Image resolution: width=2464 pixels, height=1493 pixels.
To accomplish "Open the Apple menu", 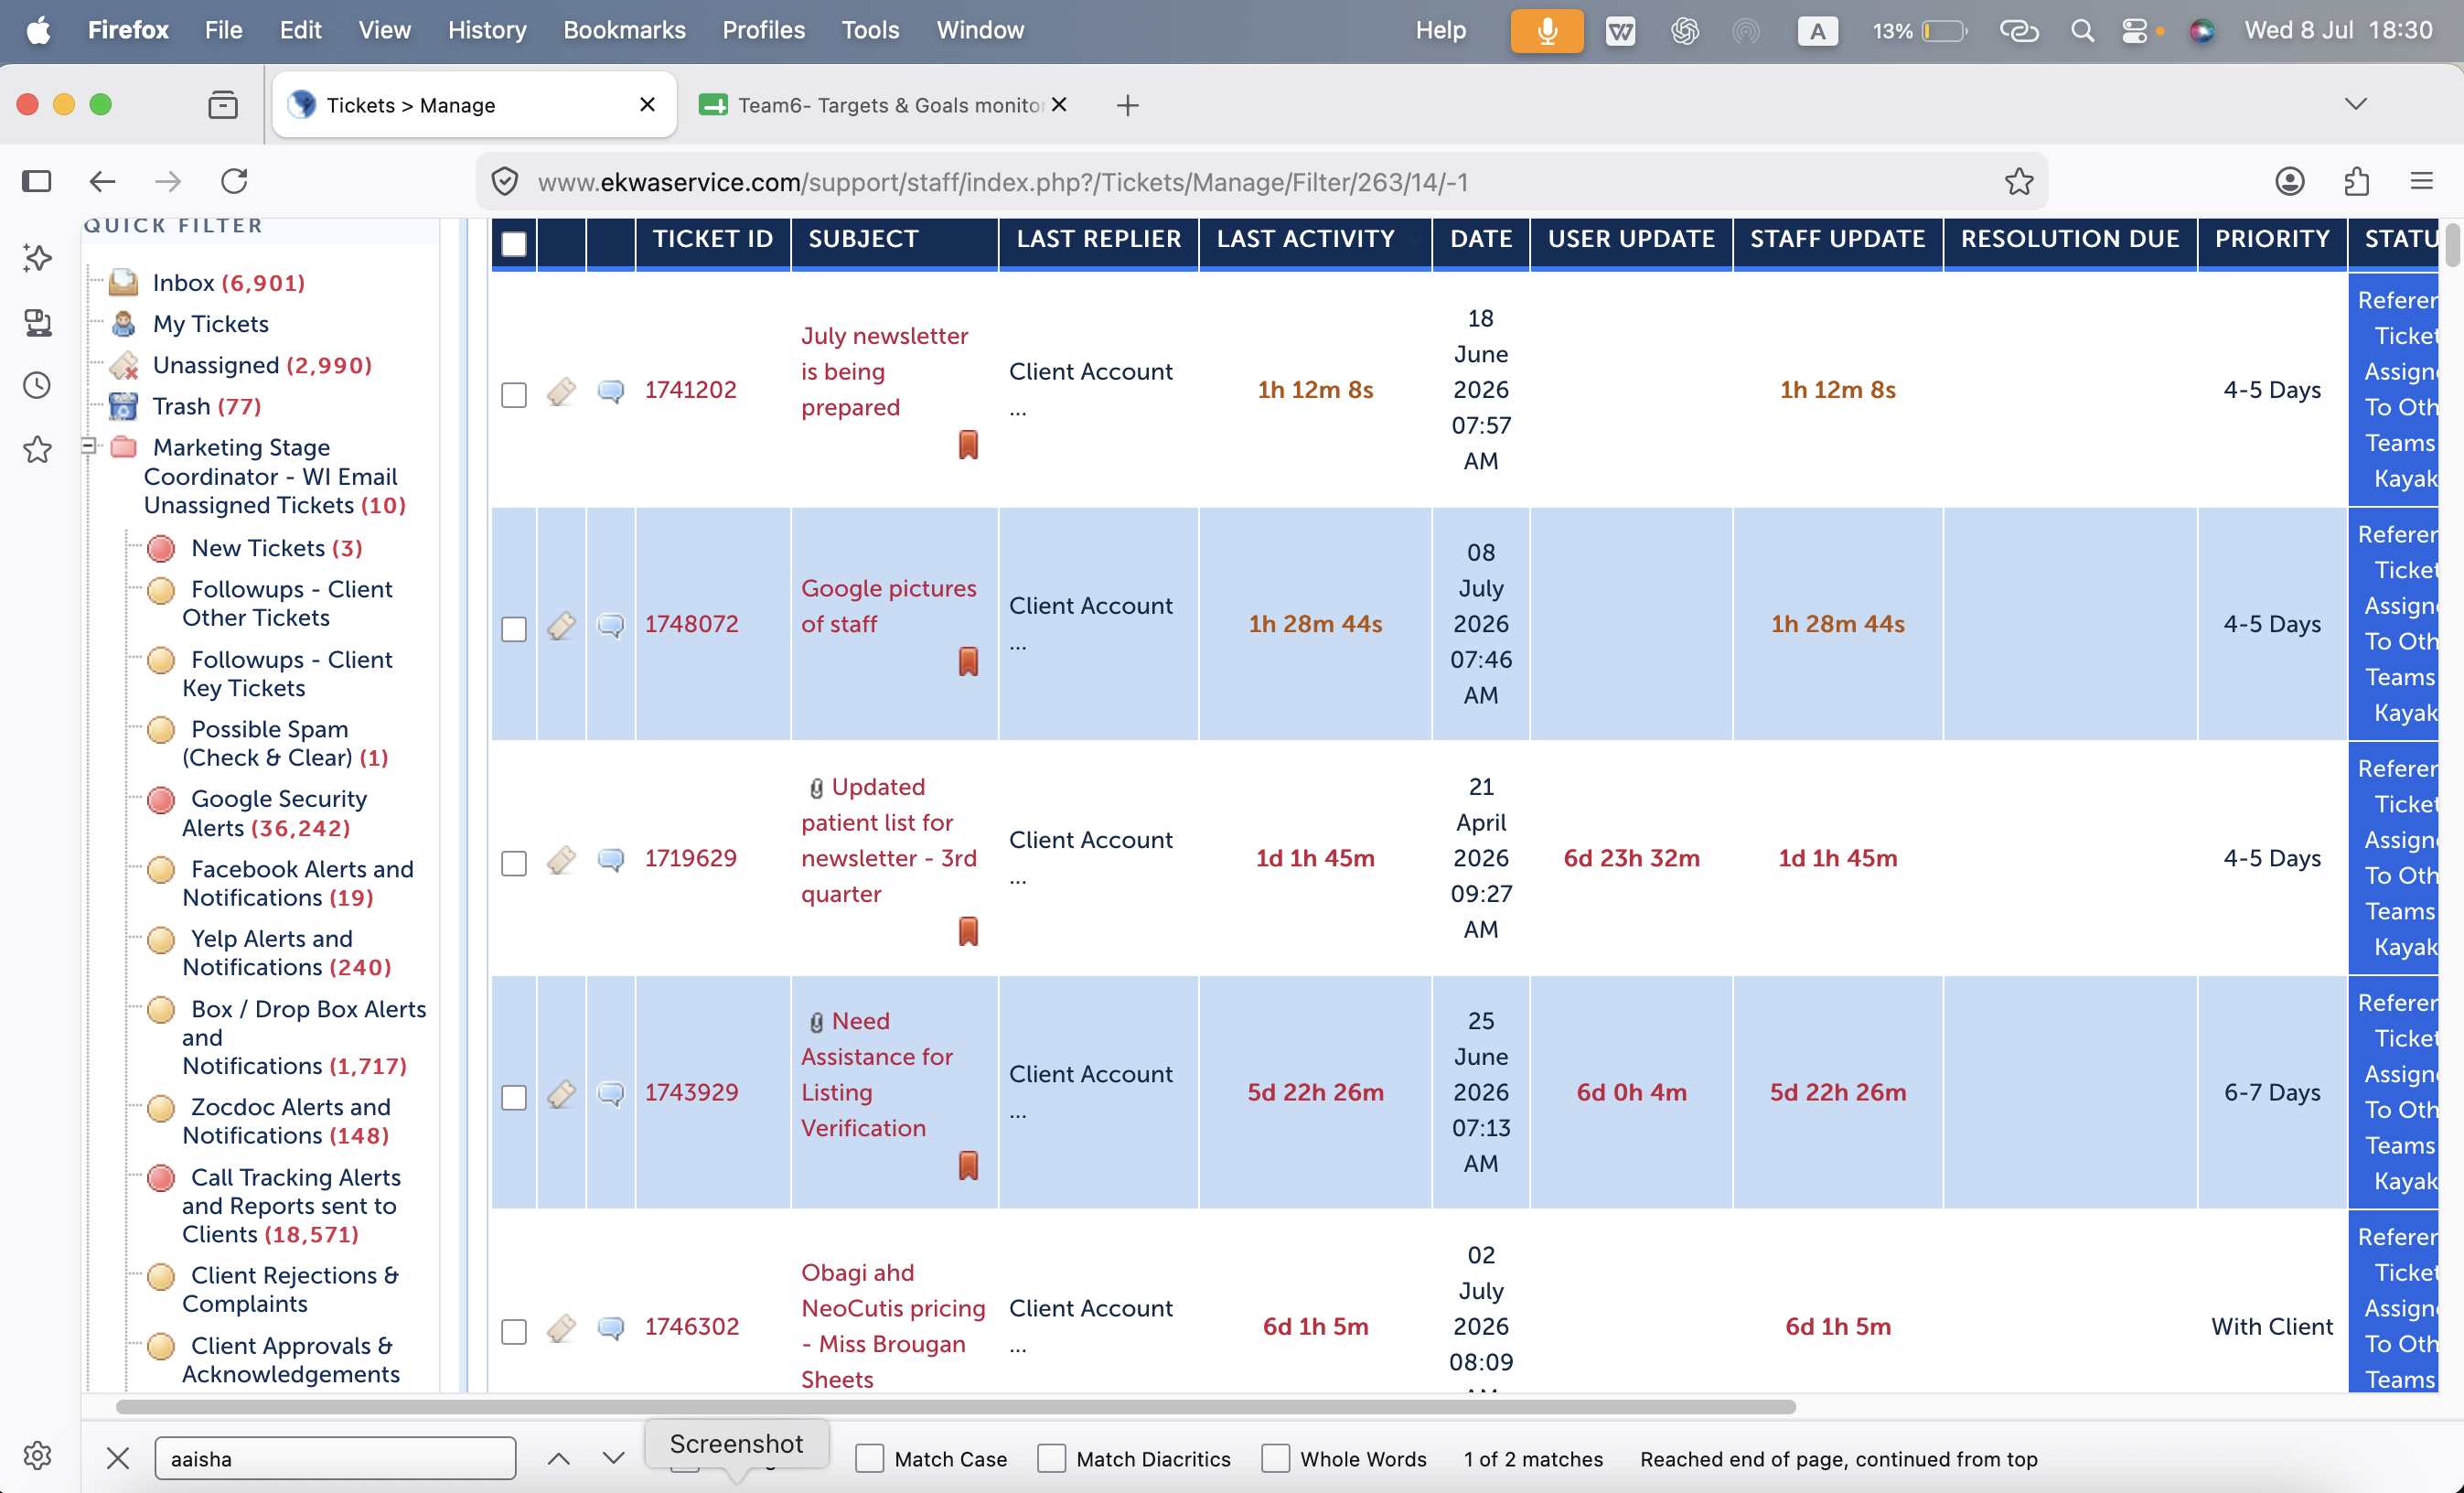I will (x=38, y=30).
